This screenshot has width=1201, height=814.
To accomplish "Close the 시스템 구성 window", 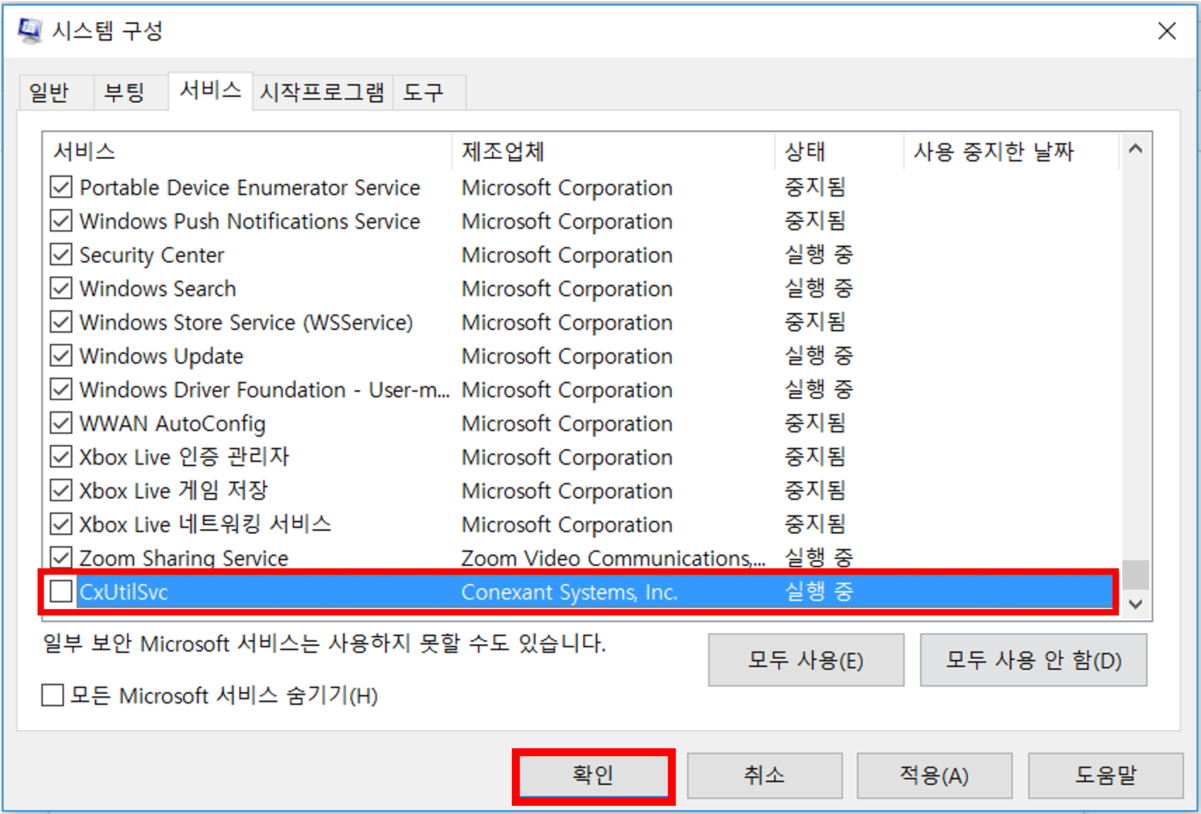I will (1167, 31).
